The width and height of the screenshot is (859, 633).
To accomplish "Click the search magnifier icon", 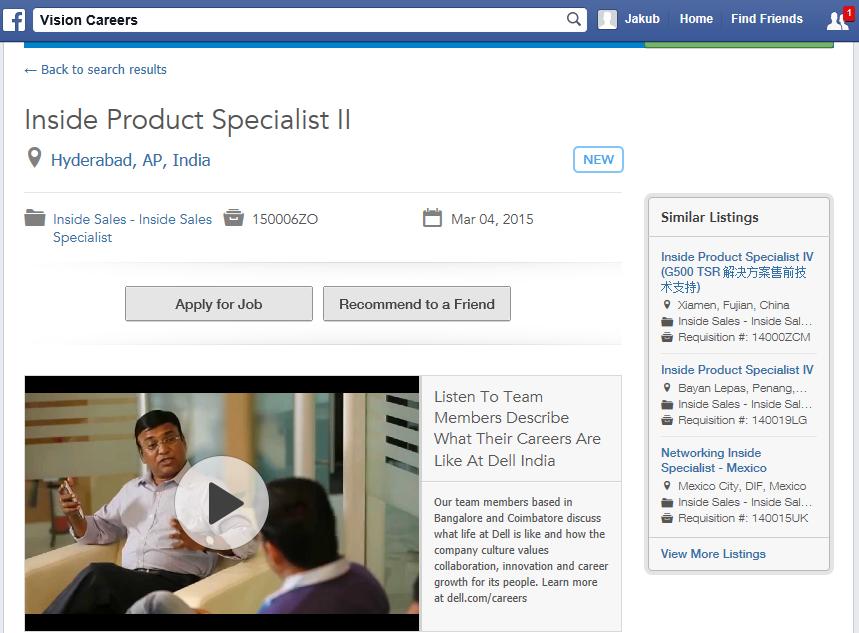I will point(574,19).
